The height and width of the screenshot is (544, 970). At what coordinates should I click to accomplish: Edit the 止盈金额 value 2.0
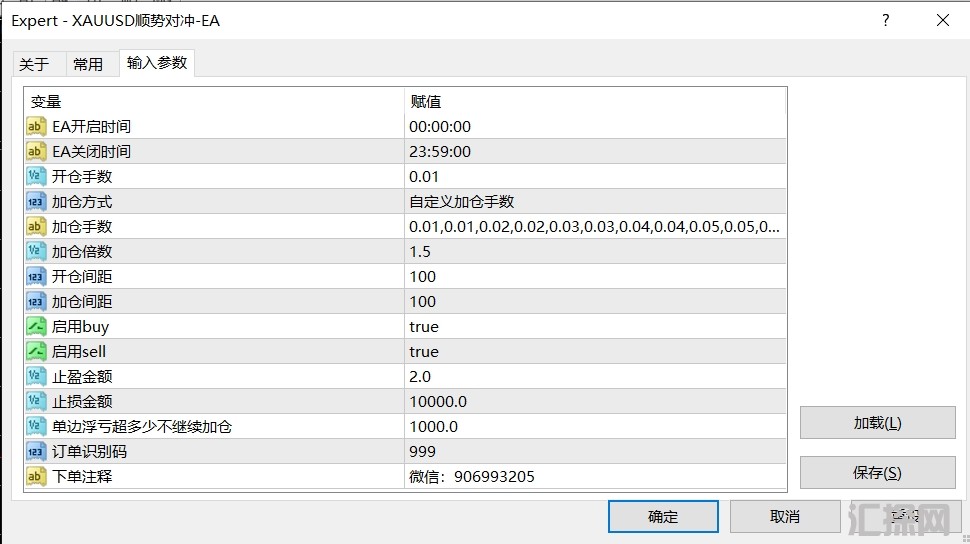click(594, 377)
